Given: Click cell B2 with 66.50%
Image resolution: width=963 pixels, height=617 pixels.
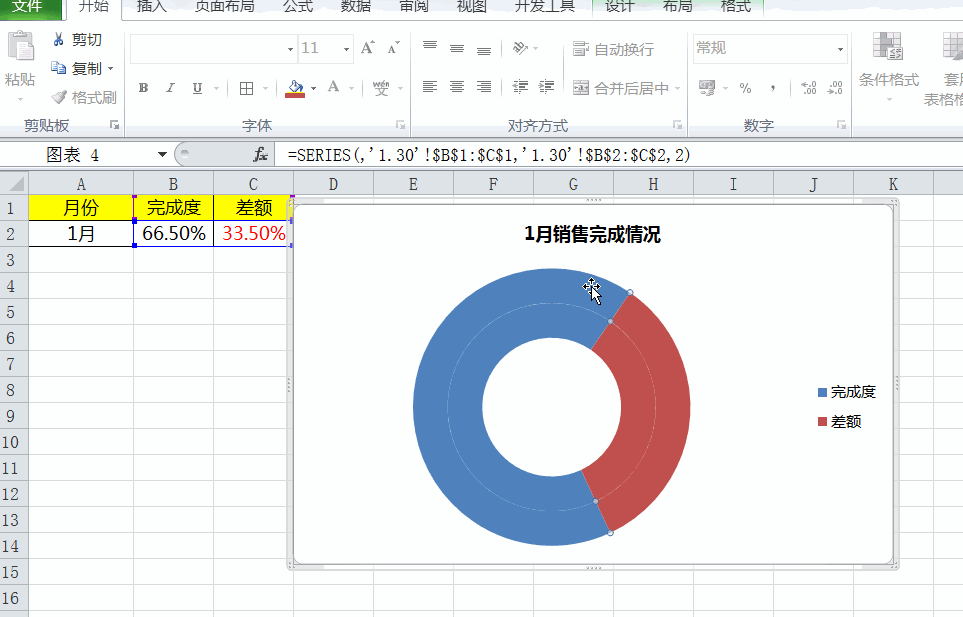Looking at the screenshot, I should click(x=173, y=234).
